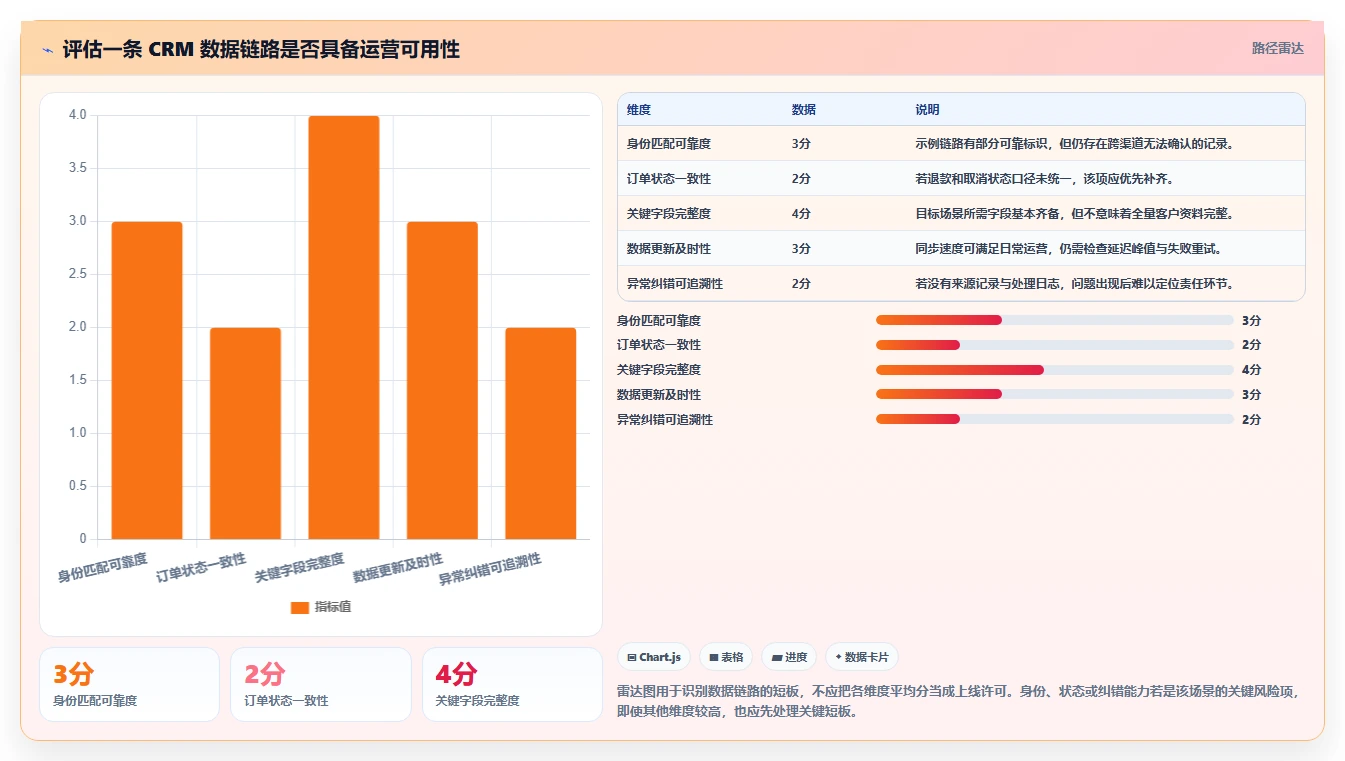The width and height of the screenshot is (1345, 761).
Task: Click the 4分 value in the table
Action: (x=801, y=214)
